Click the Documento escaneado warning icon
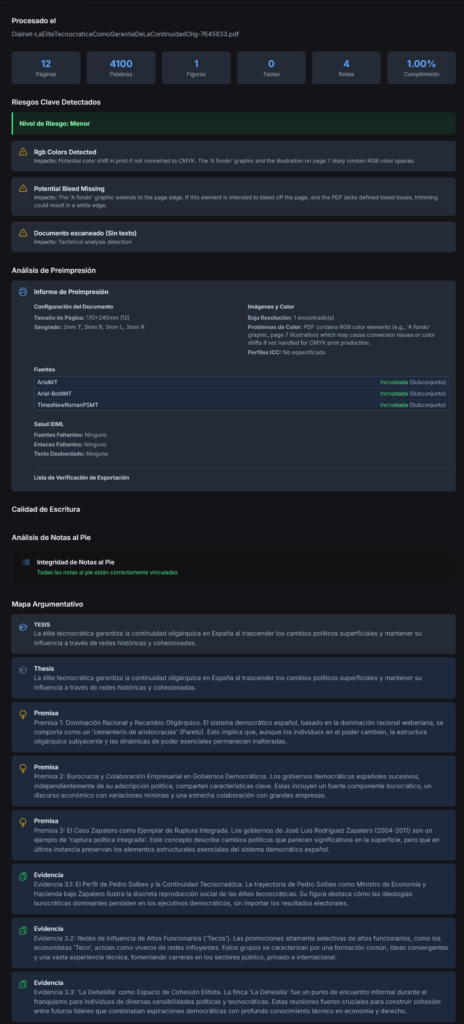Image resolution: width=464 pixels, height=1024 pixels. tap(23, 232)
